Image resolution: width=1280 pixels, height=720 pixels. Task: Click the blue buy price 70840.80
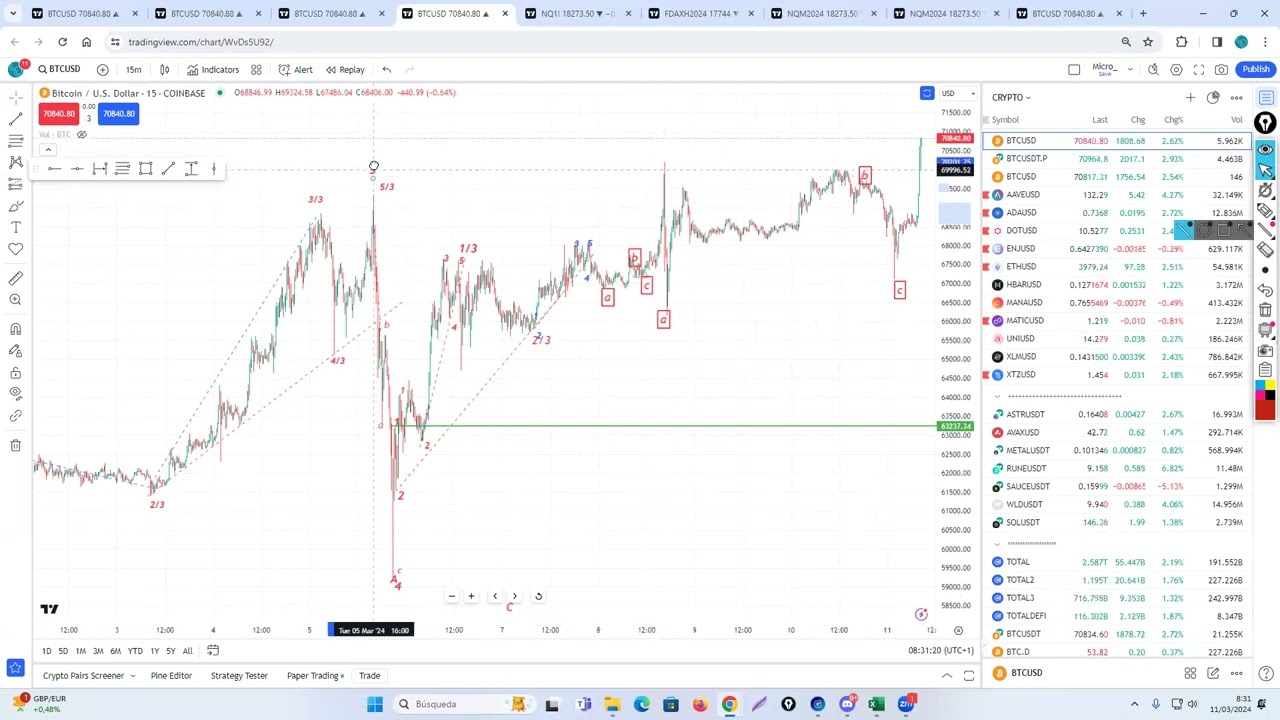click(x=118, y=114)
